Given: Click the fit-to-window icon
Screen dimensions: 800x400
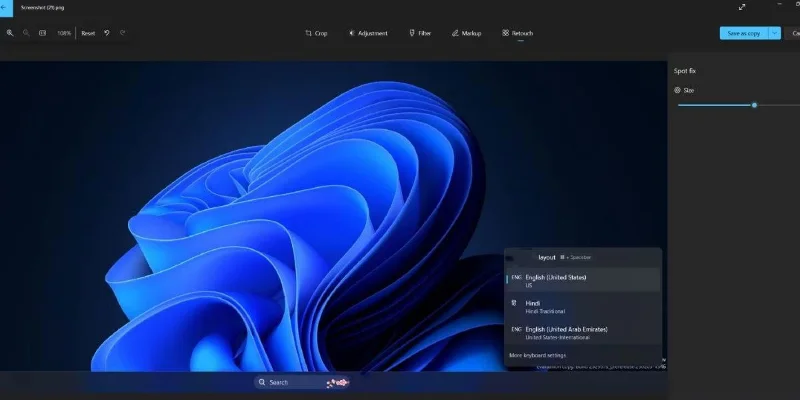Looking at the screenshot, I should 42,33.
